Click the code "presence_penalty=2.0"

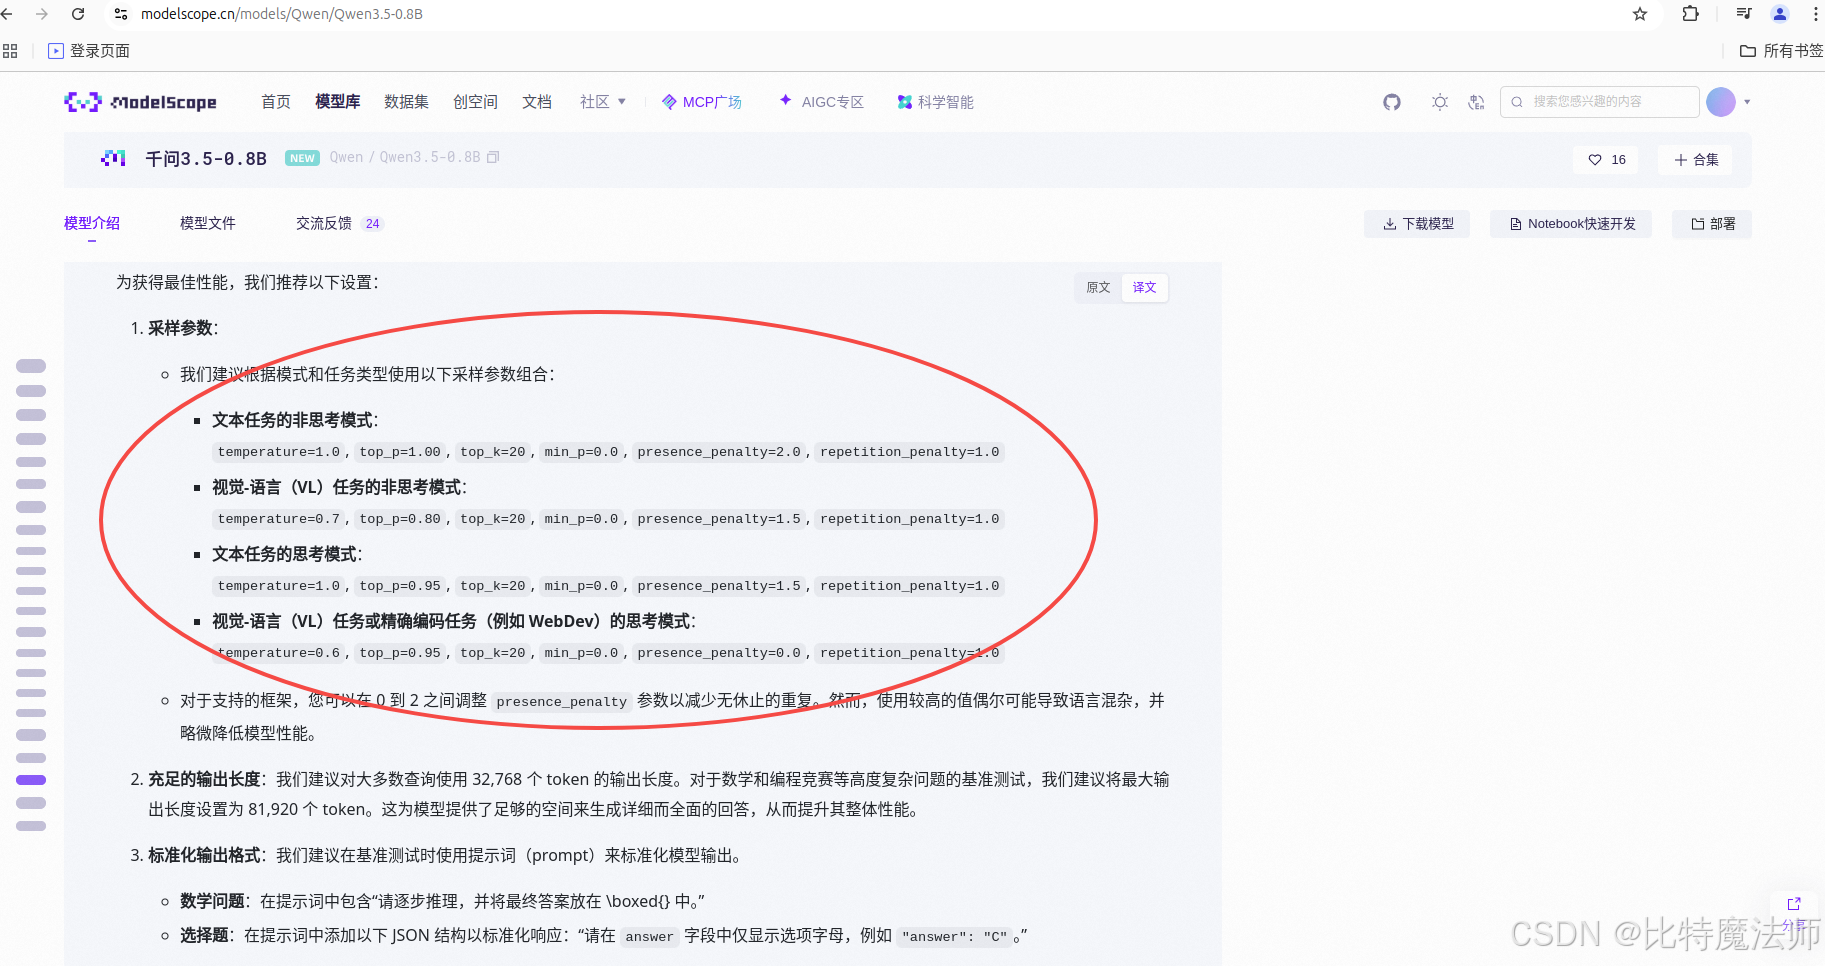tap(719, 452)
